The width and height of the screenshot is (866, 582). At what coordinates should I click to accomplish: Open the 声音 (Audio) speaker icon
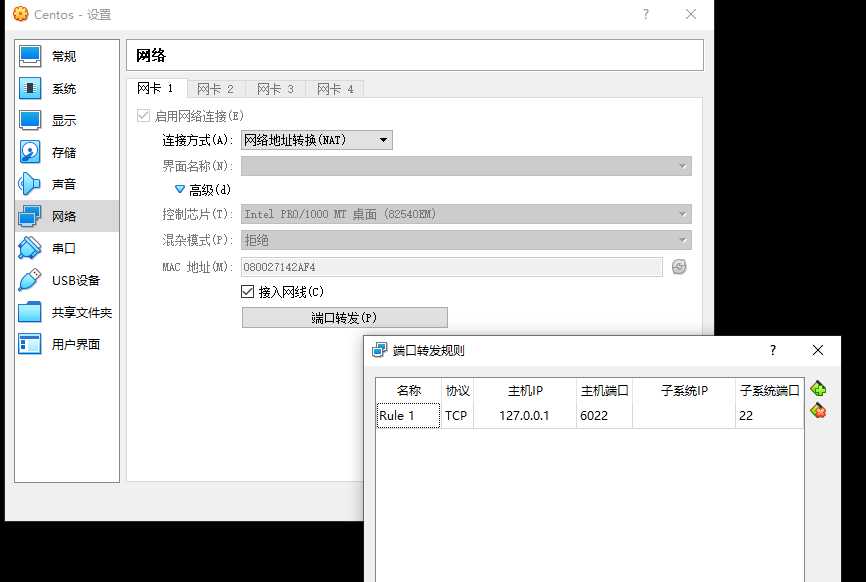30,184
